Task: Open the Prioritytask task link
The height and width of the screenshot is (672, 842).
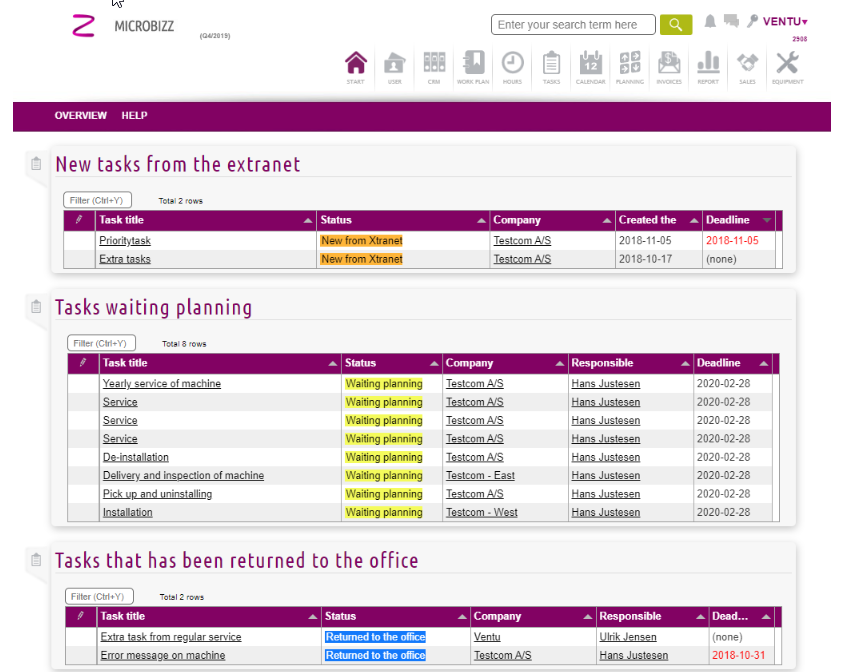Action: [125, 241]
